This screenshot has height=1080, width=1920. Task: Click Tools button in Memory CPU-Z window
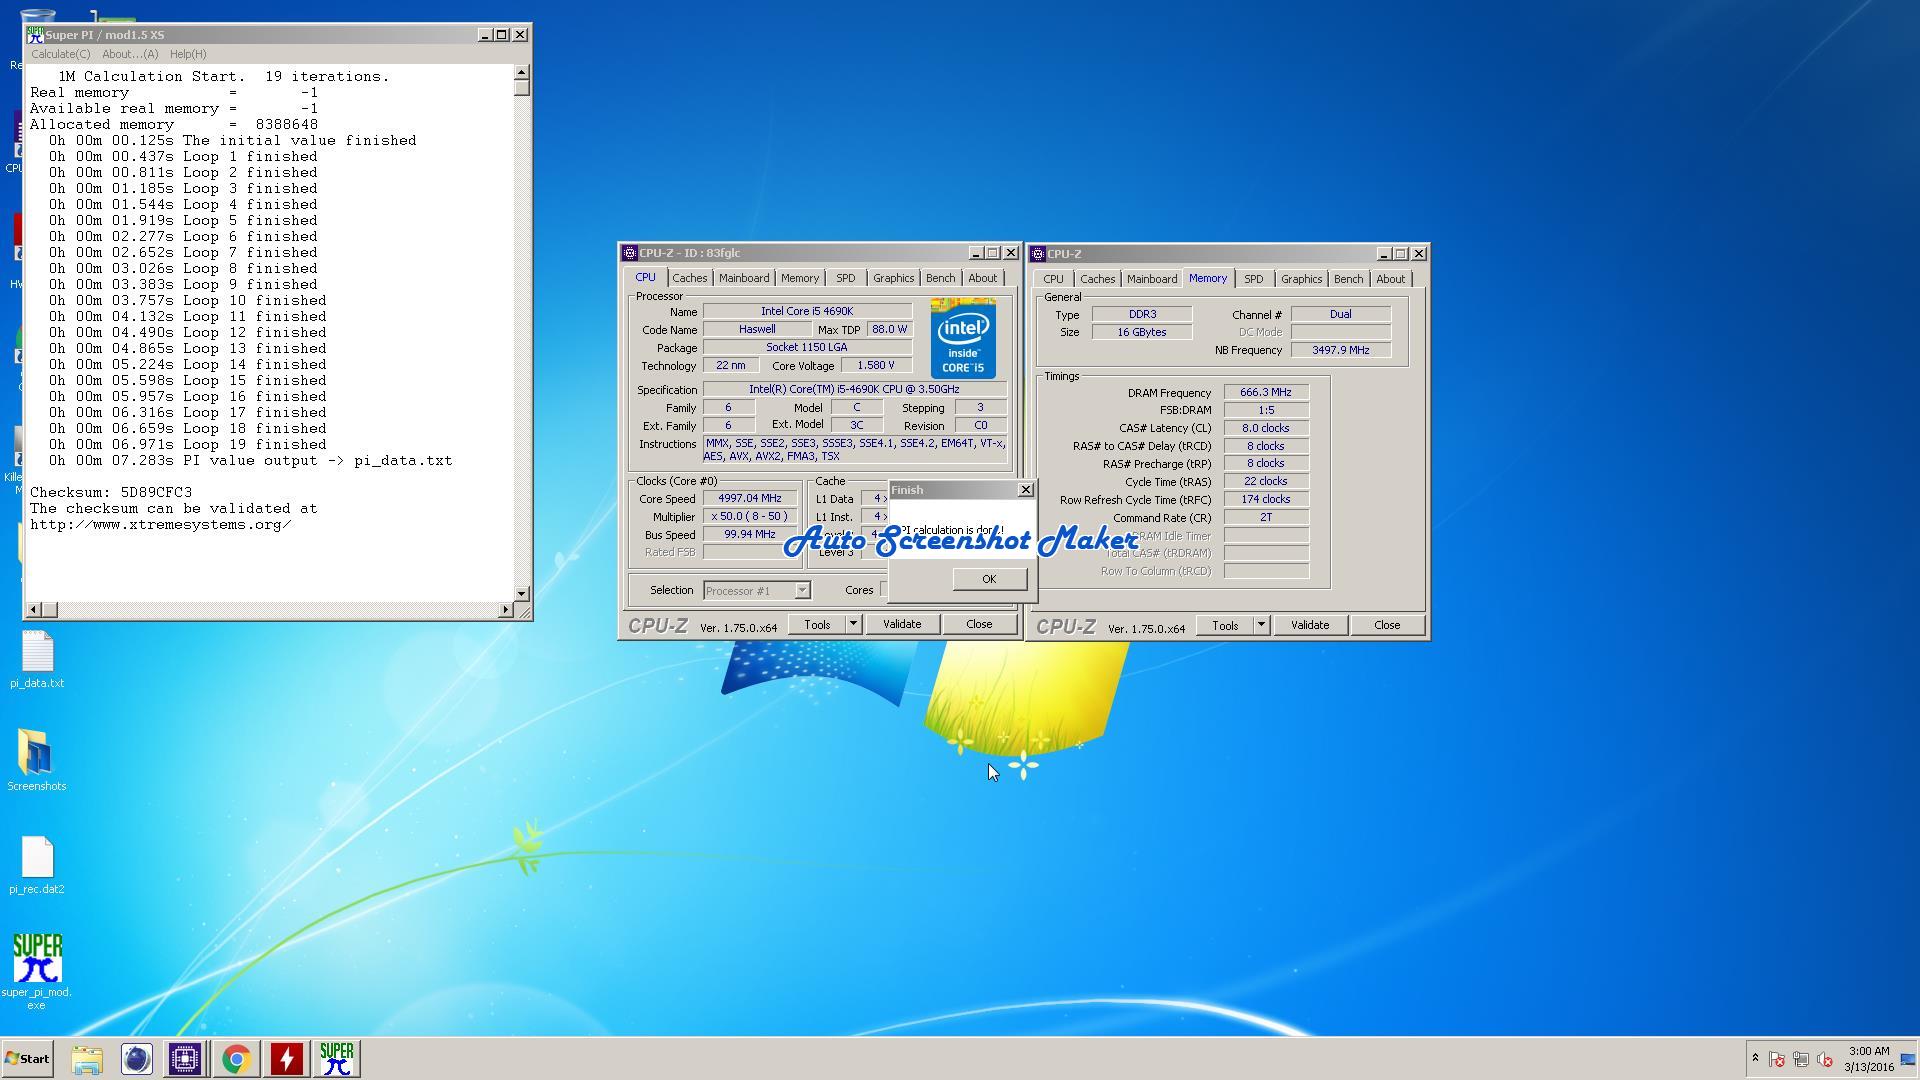coord(1225,625)
